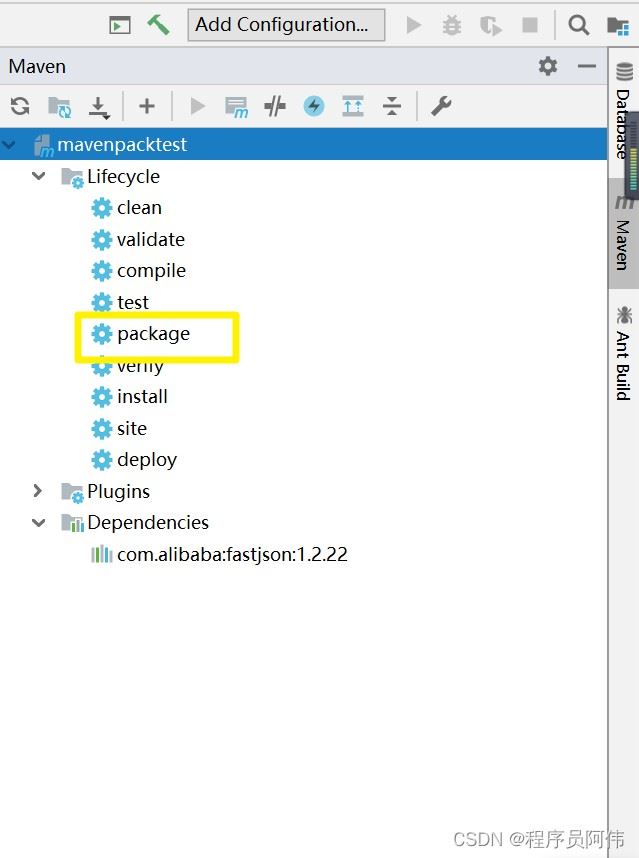This screenshot has width=639, height=858.
Task: Click Collapse All icon in Maven toolbar
Action: coord(392,106)
